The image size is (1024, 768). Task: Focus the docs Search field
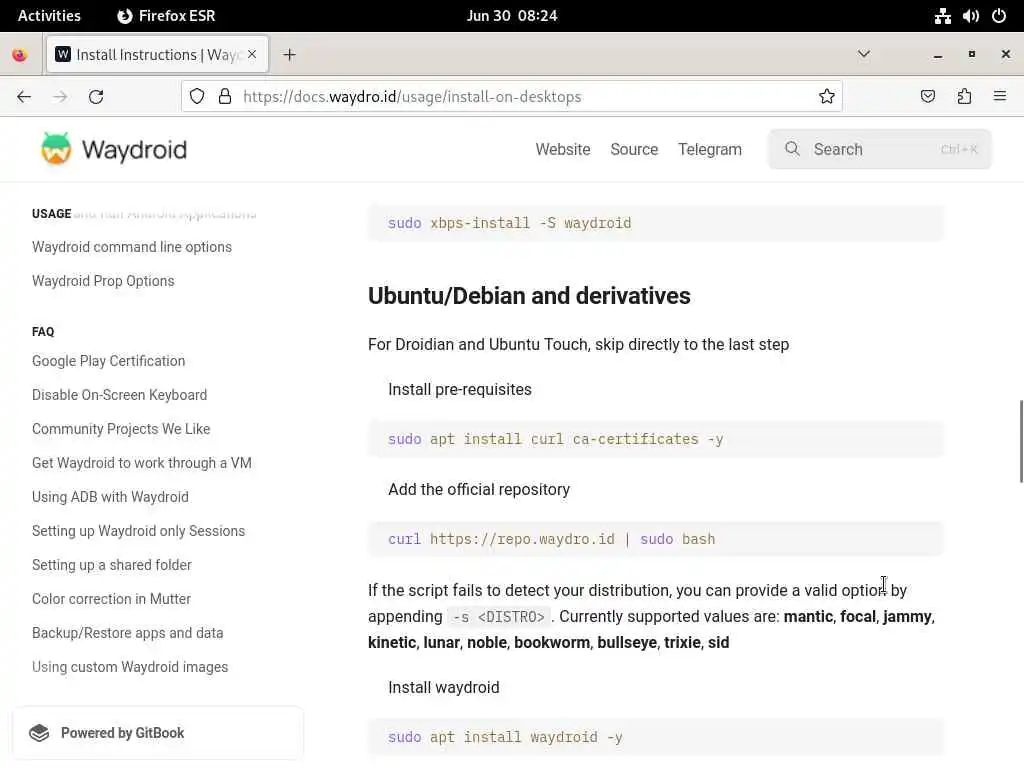880,149
